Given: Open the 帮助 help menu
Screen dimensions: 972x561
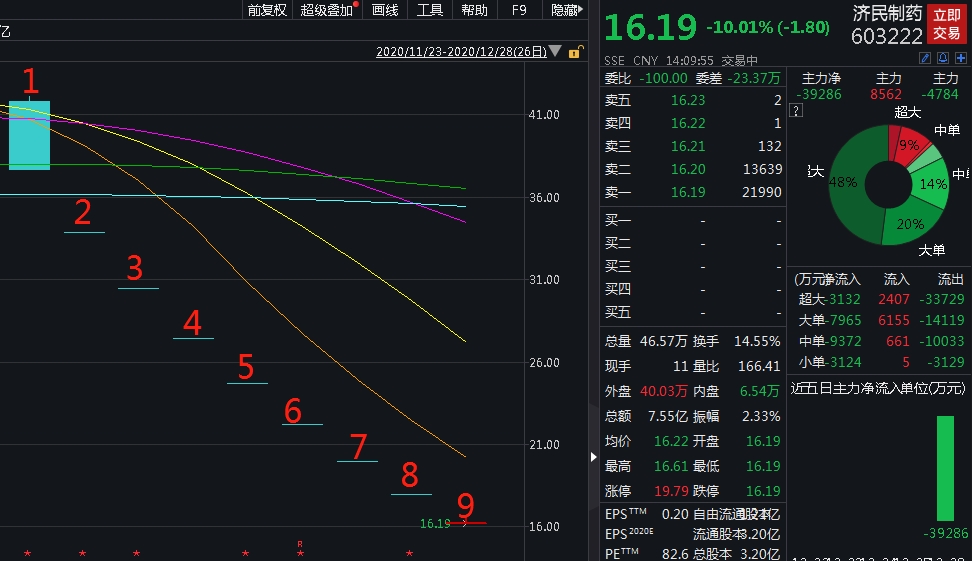Looking at the screenshot, I should [474, 10].
